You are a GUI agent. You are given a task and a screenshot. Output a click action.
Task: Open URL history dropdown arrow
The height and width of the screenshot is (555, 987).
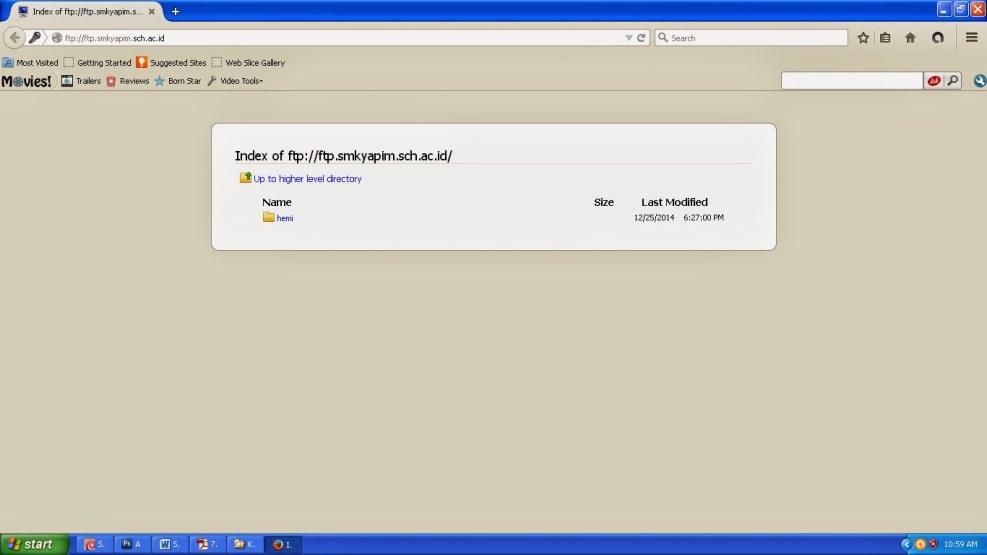click(628, 38)
